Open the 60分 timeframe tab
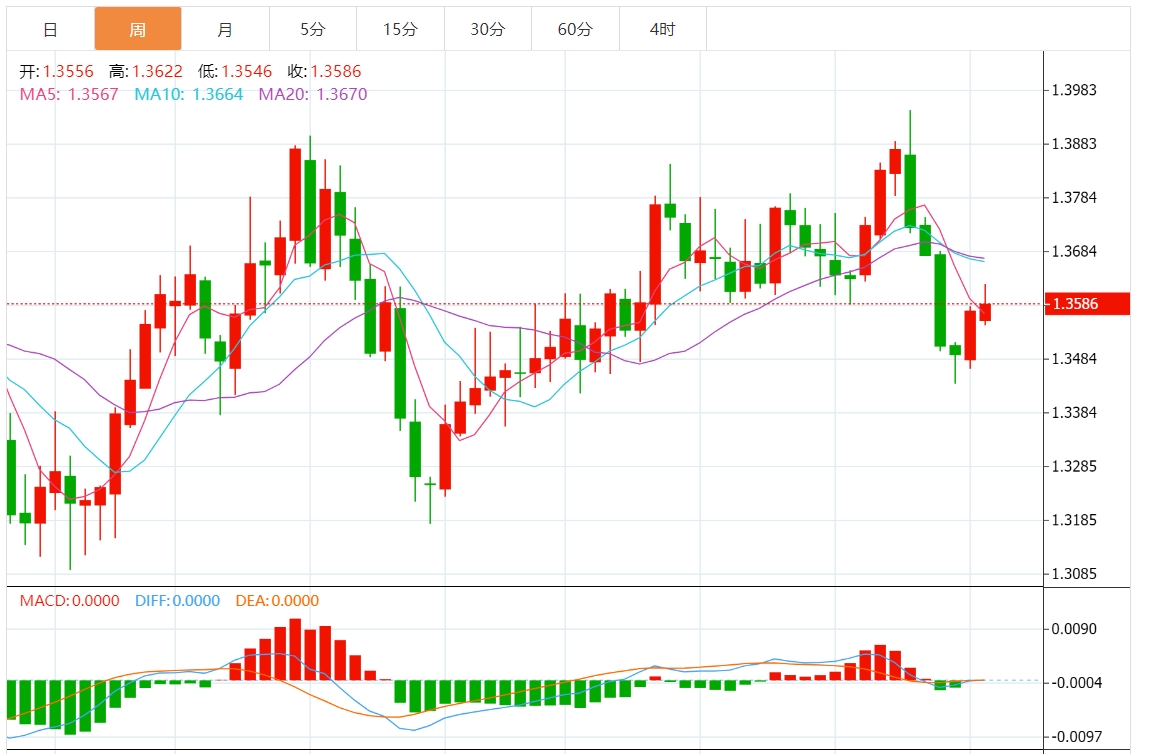Screen dimensions: 1150x754 tap(575, 29)
